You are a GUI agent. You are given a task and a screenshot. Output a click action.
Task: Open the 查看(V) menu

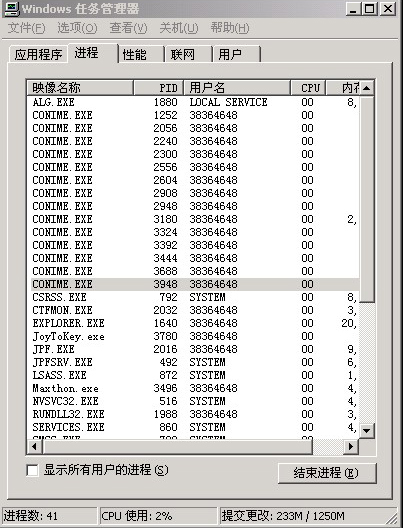pyautogui.click(x=129, y=28)
